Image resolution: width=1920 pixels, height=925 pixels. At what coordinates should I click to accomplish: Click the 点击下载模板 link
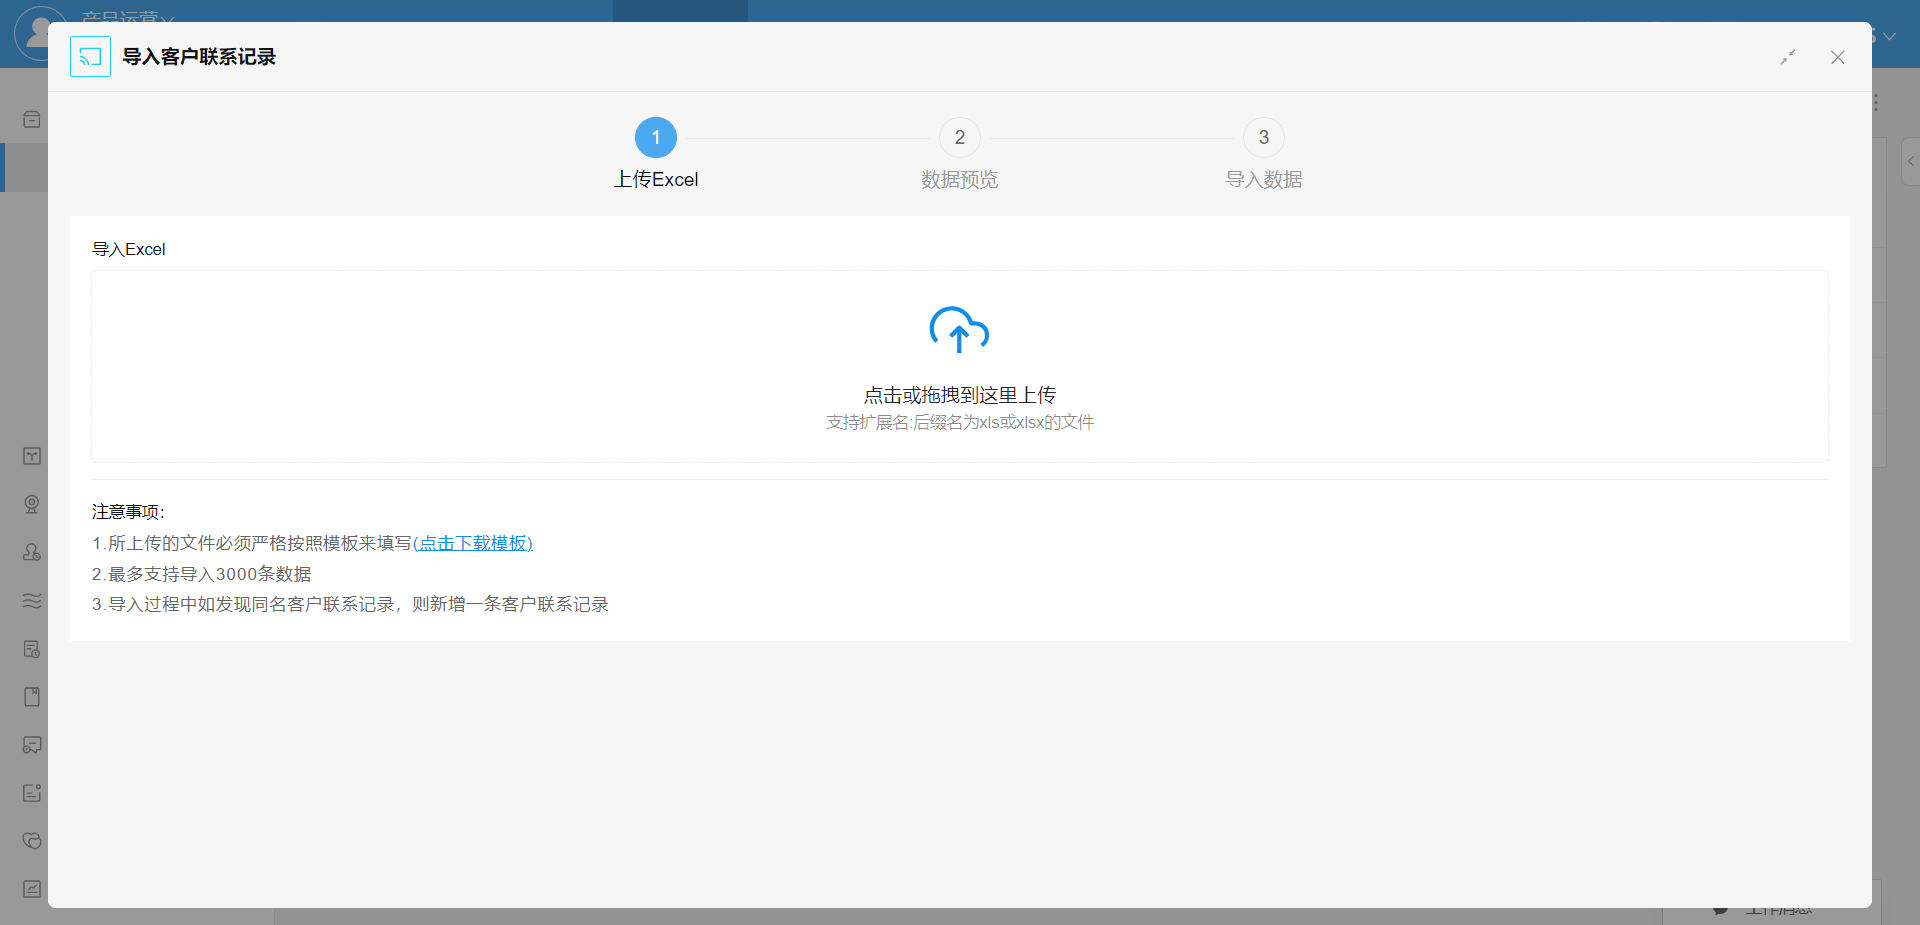click(473, 543)
